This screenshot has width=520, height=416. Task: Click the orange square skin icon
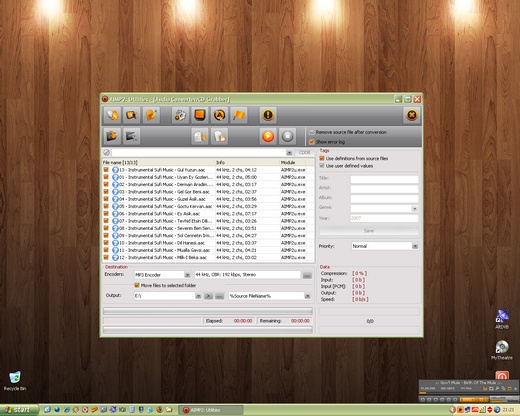coord(200,115)
